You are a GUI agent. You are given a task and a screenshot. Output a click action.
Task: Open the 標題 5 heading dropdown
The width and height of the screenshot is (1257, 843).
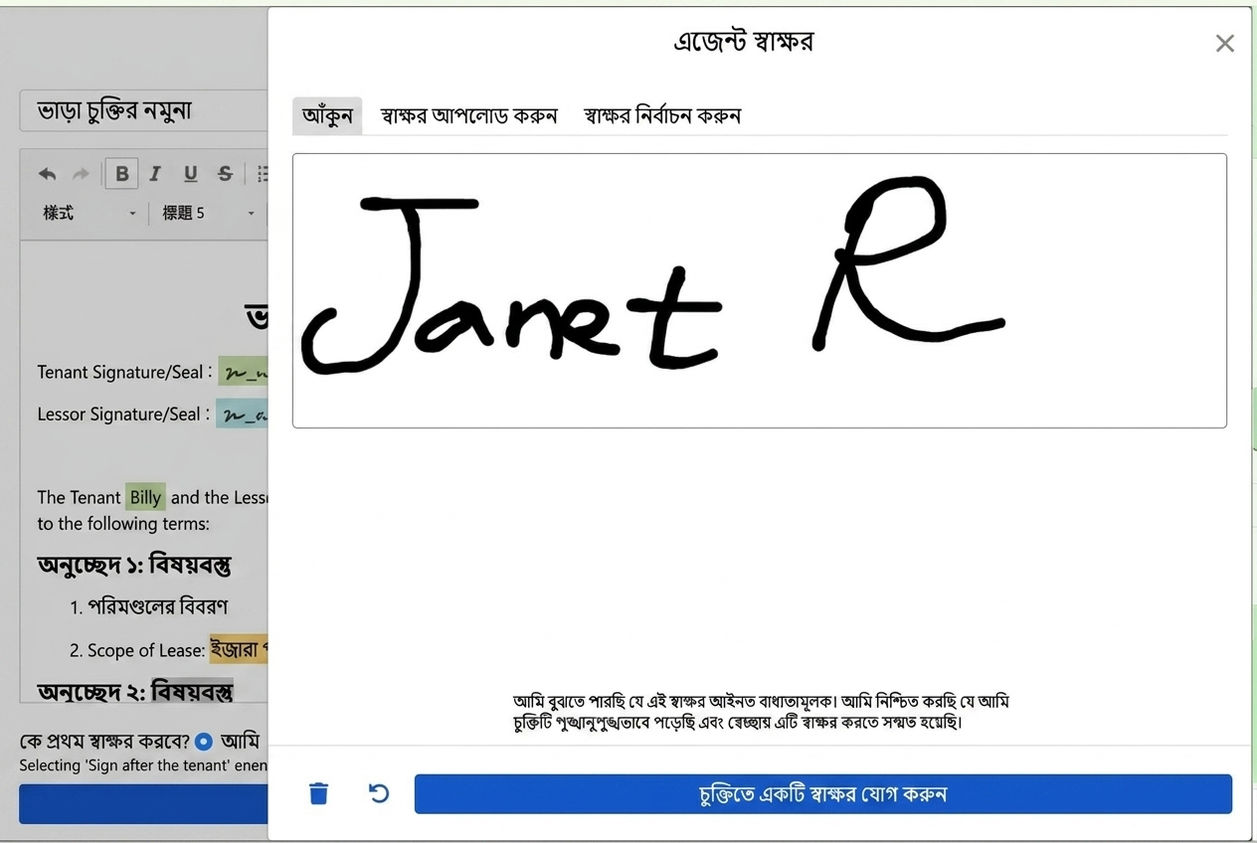coord(208,213)
